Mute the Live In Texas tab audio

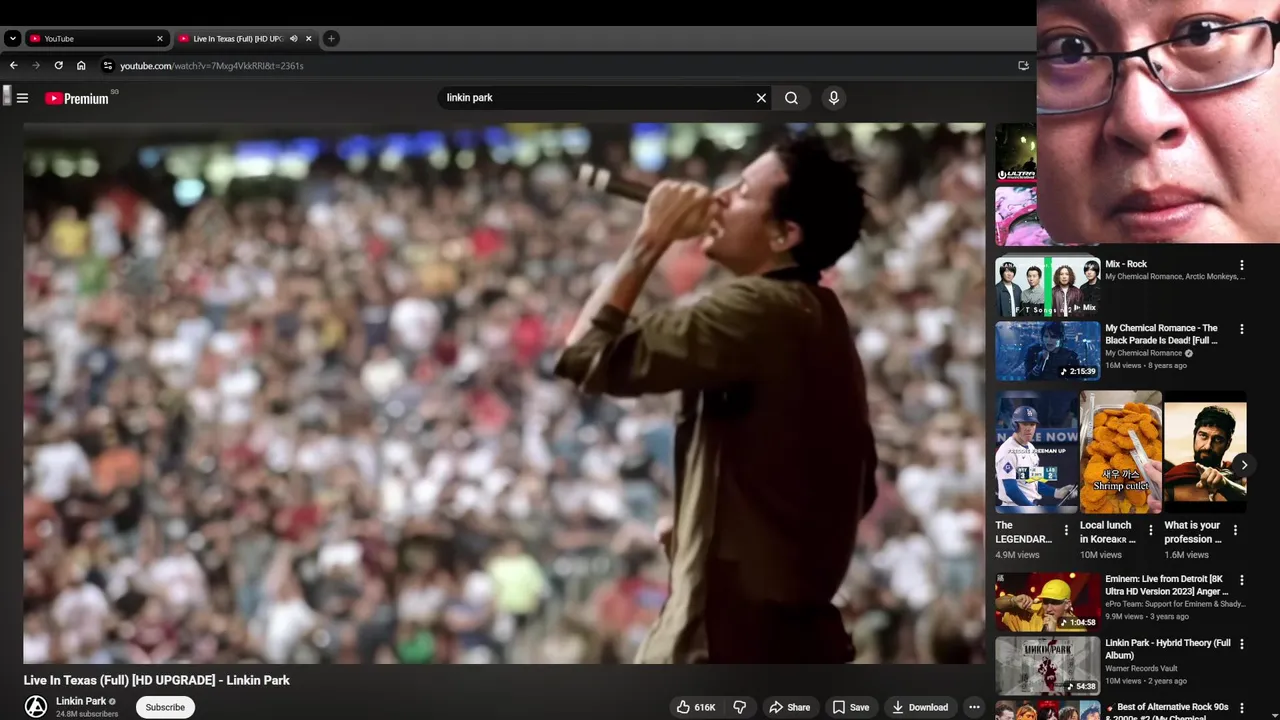[x=294, y=39]
